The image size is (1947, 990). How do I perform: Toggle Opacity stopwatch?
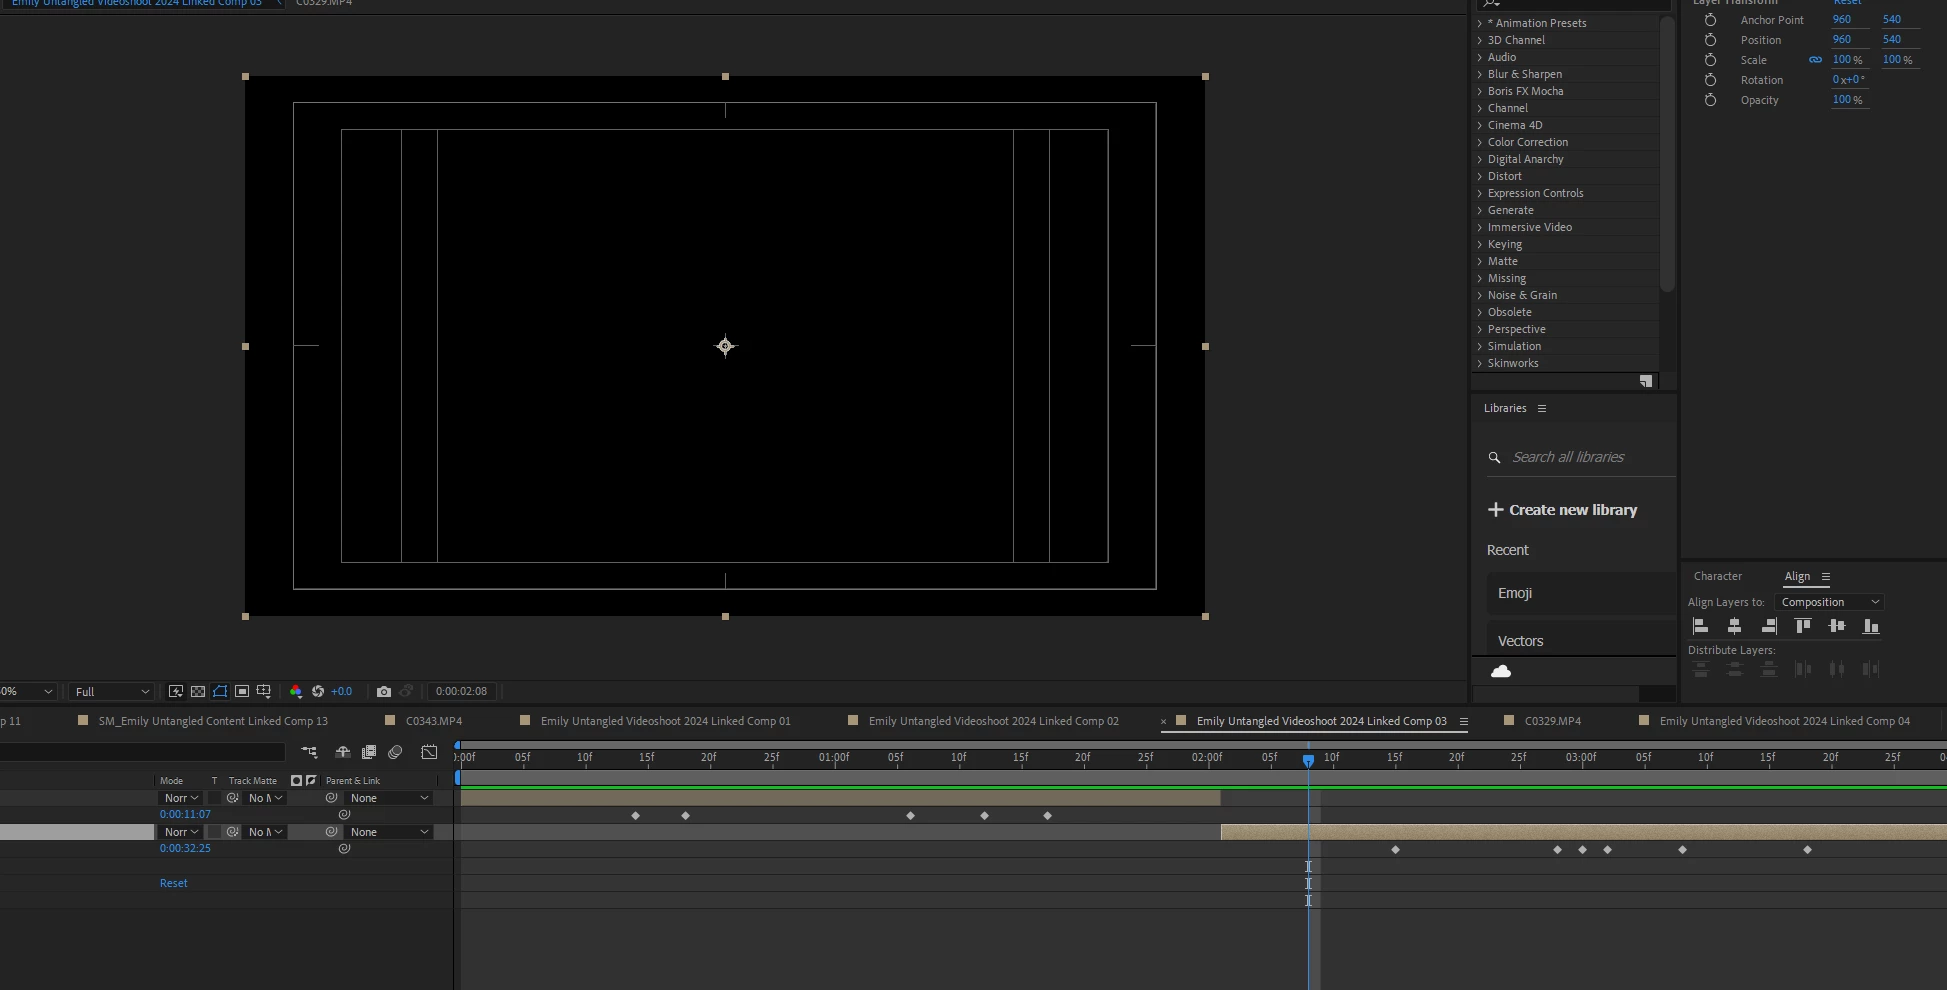coord(1710,100)
